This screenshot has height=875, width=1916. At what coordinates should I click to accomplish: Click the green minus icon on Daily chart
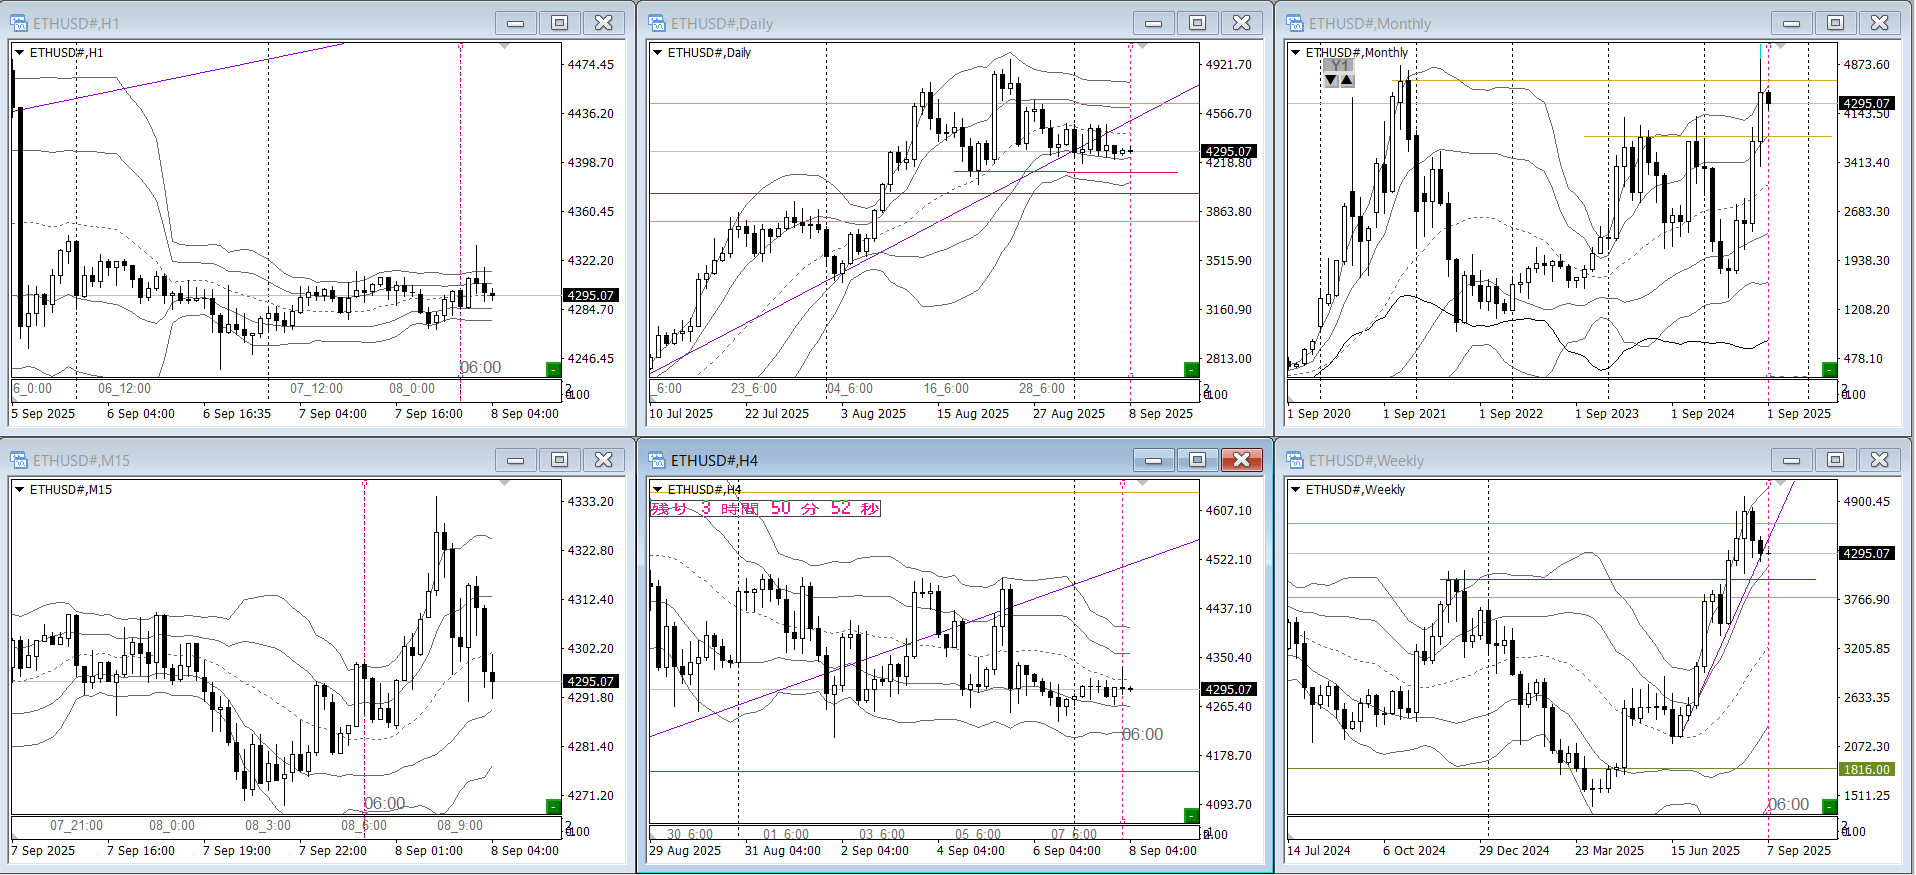(x=1191, y=370)
